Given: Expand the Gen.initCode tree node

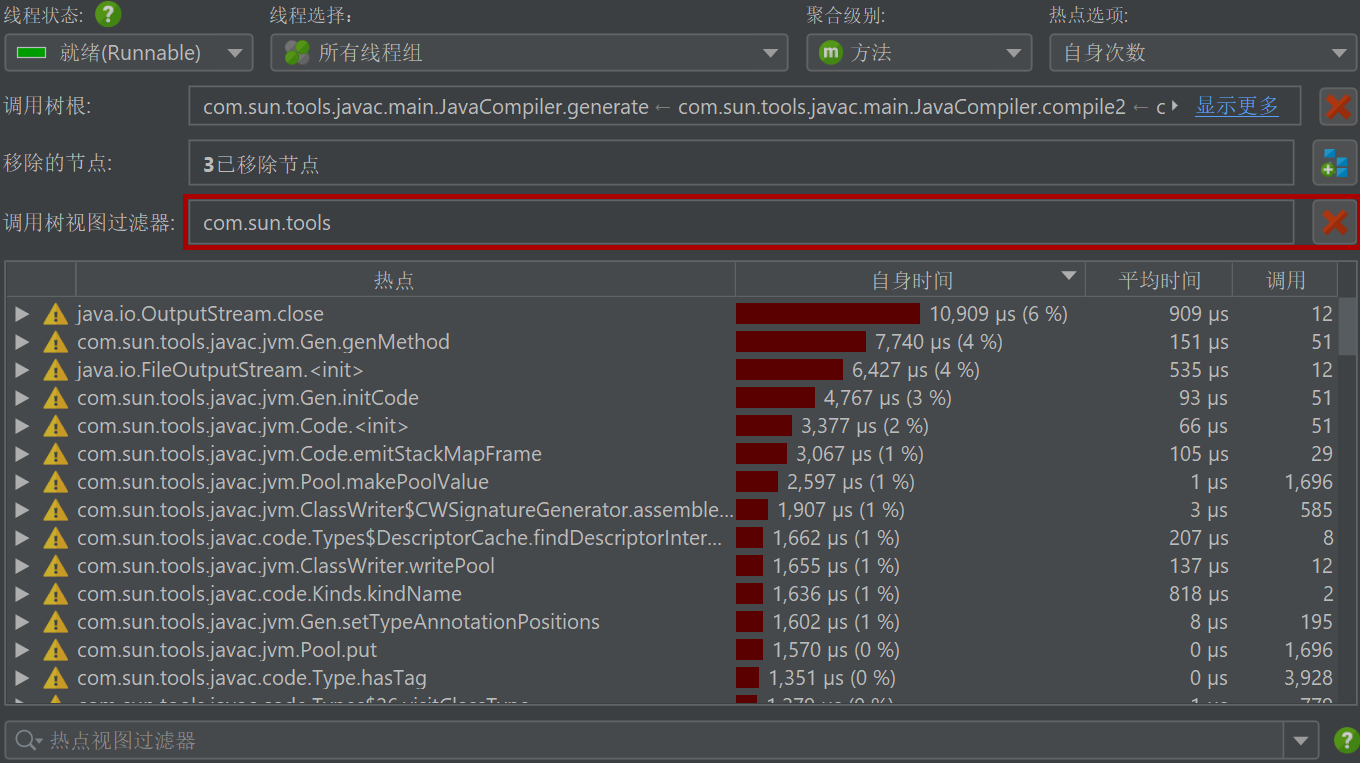Looking at the screenshot, I should pos(22,398).
